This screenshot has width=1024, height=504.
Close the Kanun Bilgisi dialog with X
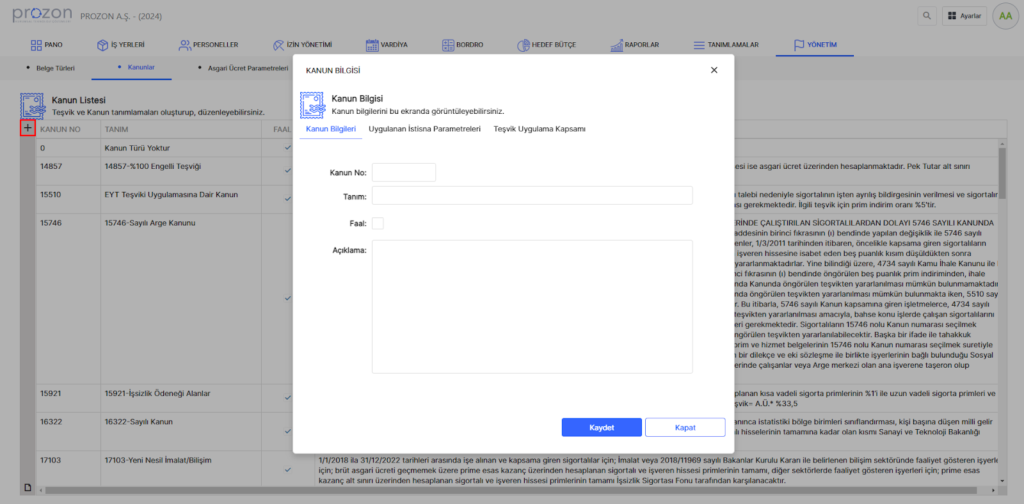pyautogui.click(x=713, y=70)
